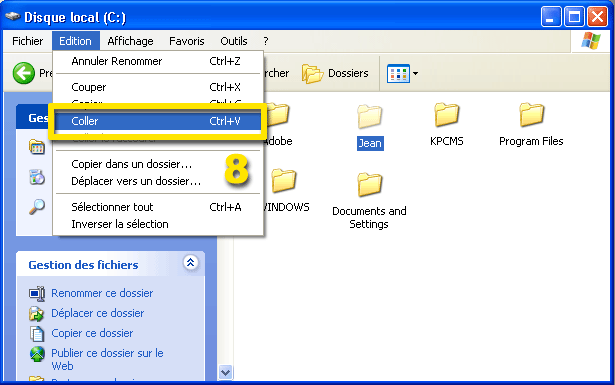Select the Adobe folder icon
The height and width of the screenshot is (385, 615).
point(278,114)
